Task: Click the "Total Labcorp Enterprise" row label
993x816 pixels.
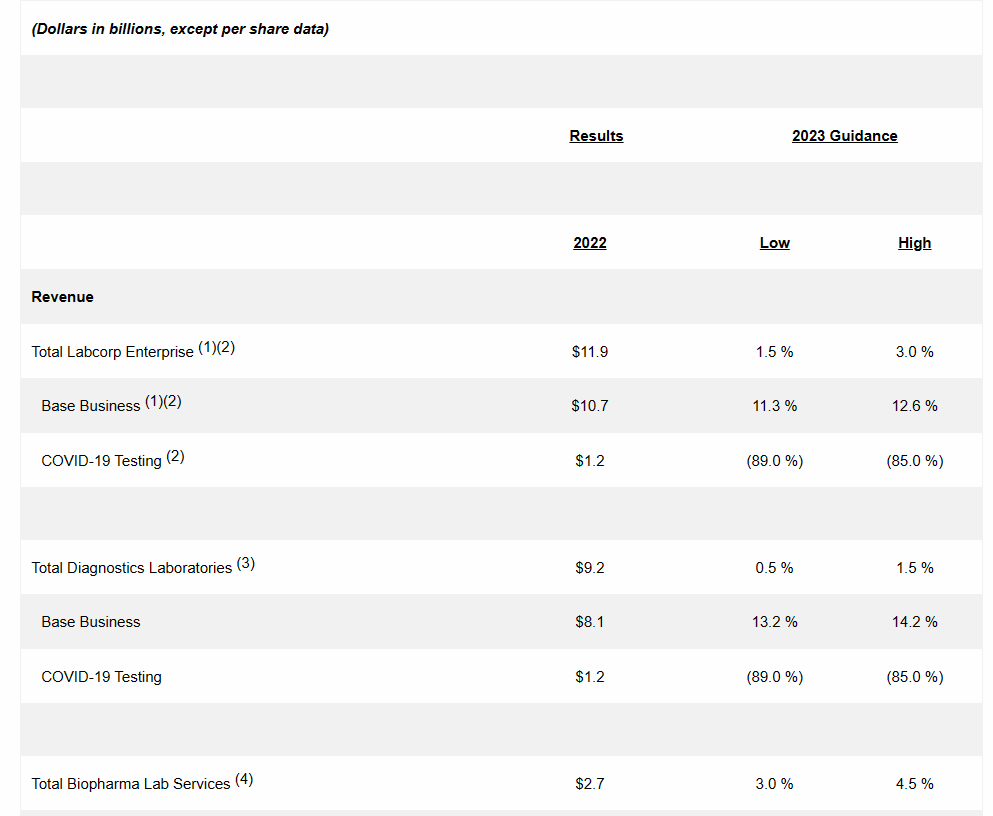Action: click(113, 352)
